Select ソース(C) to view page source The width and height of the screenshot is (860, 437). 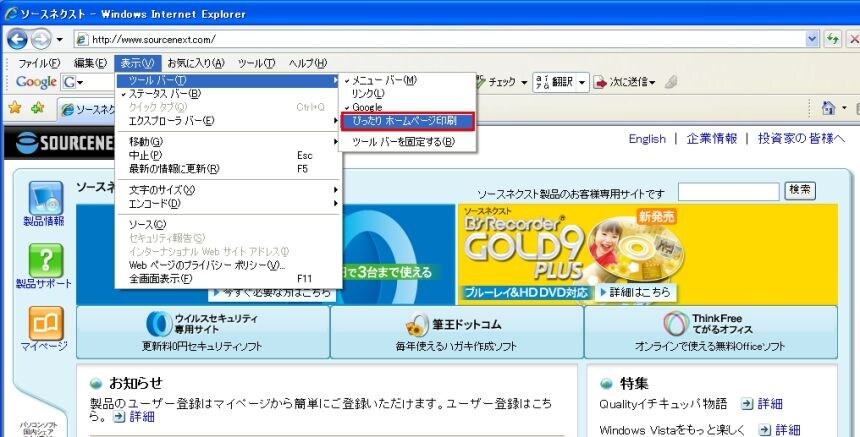coord(229,224)
